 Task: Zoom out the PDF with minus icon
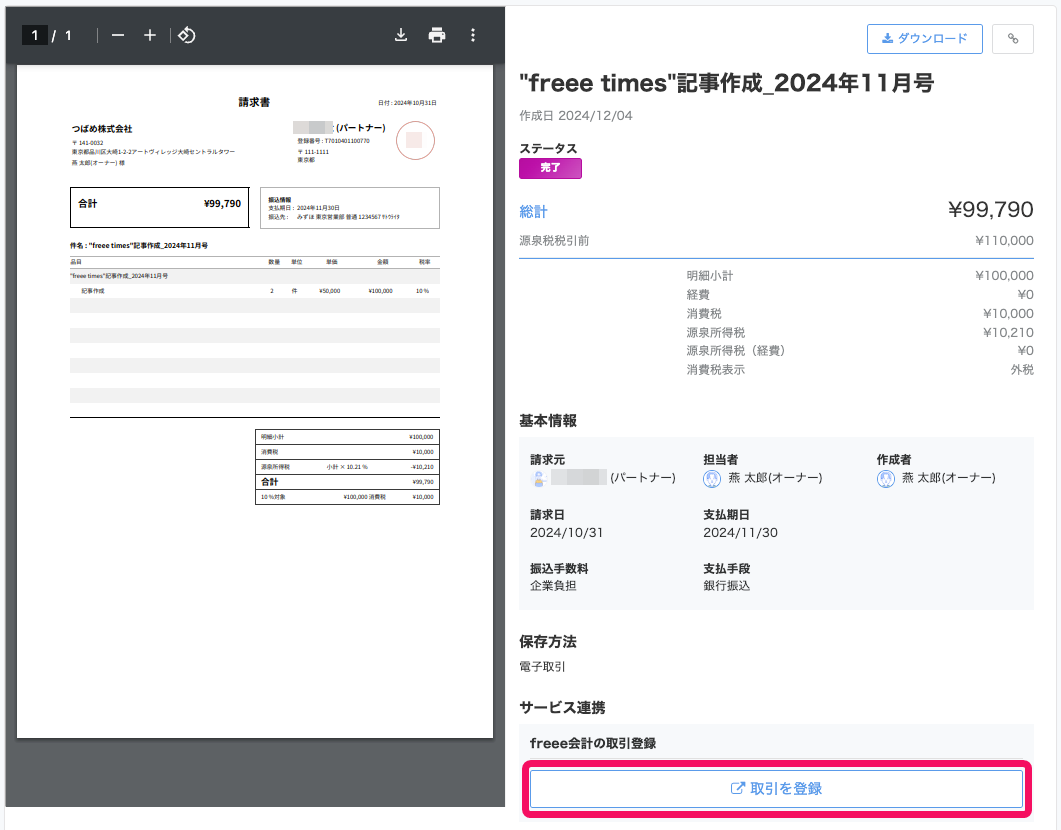click(118, 35)
